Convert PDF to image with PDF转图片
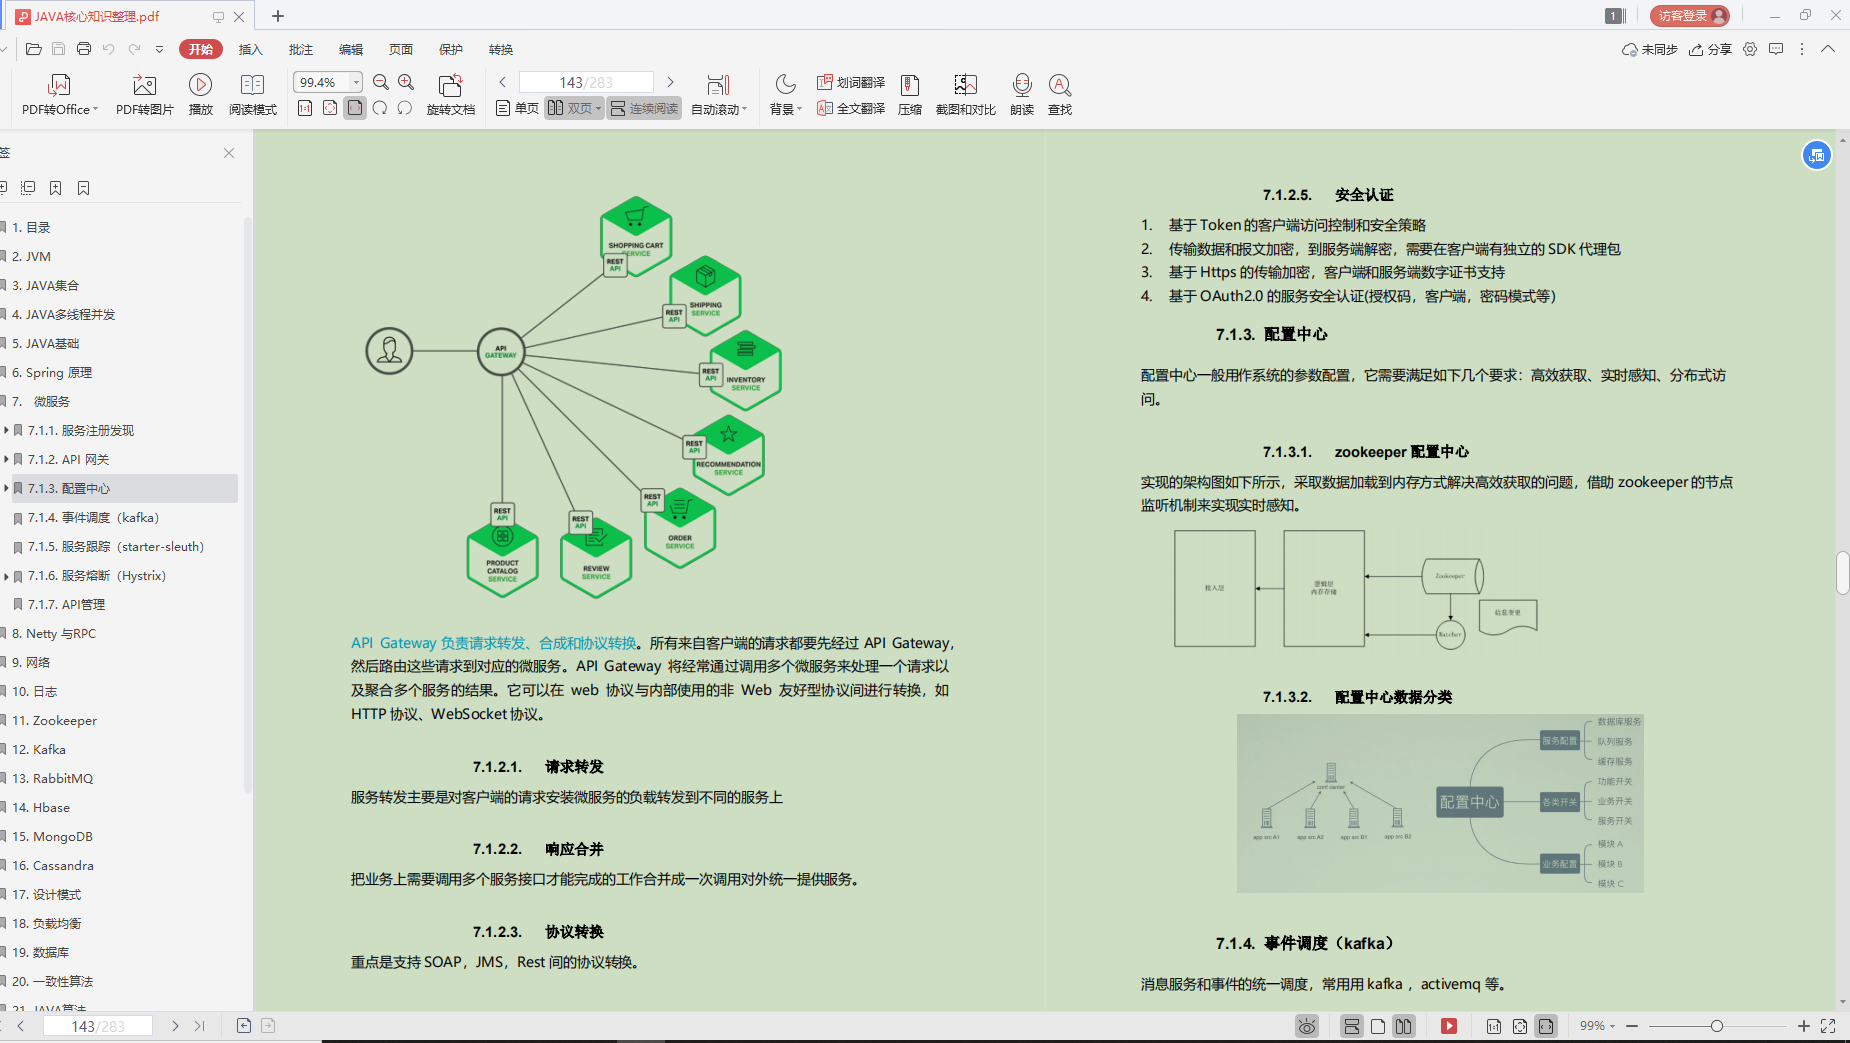1850x1043 pixels. pos(145,95)
